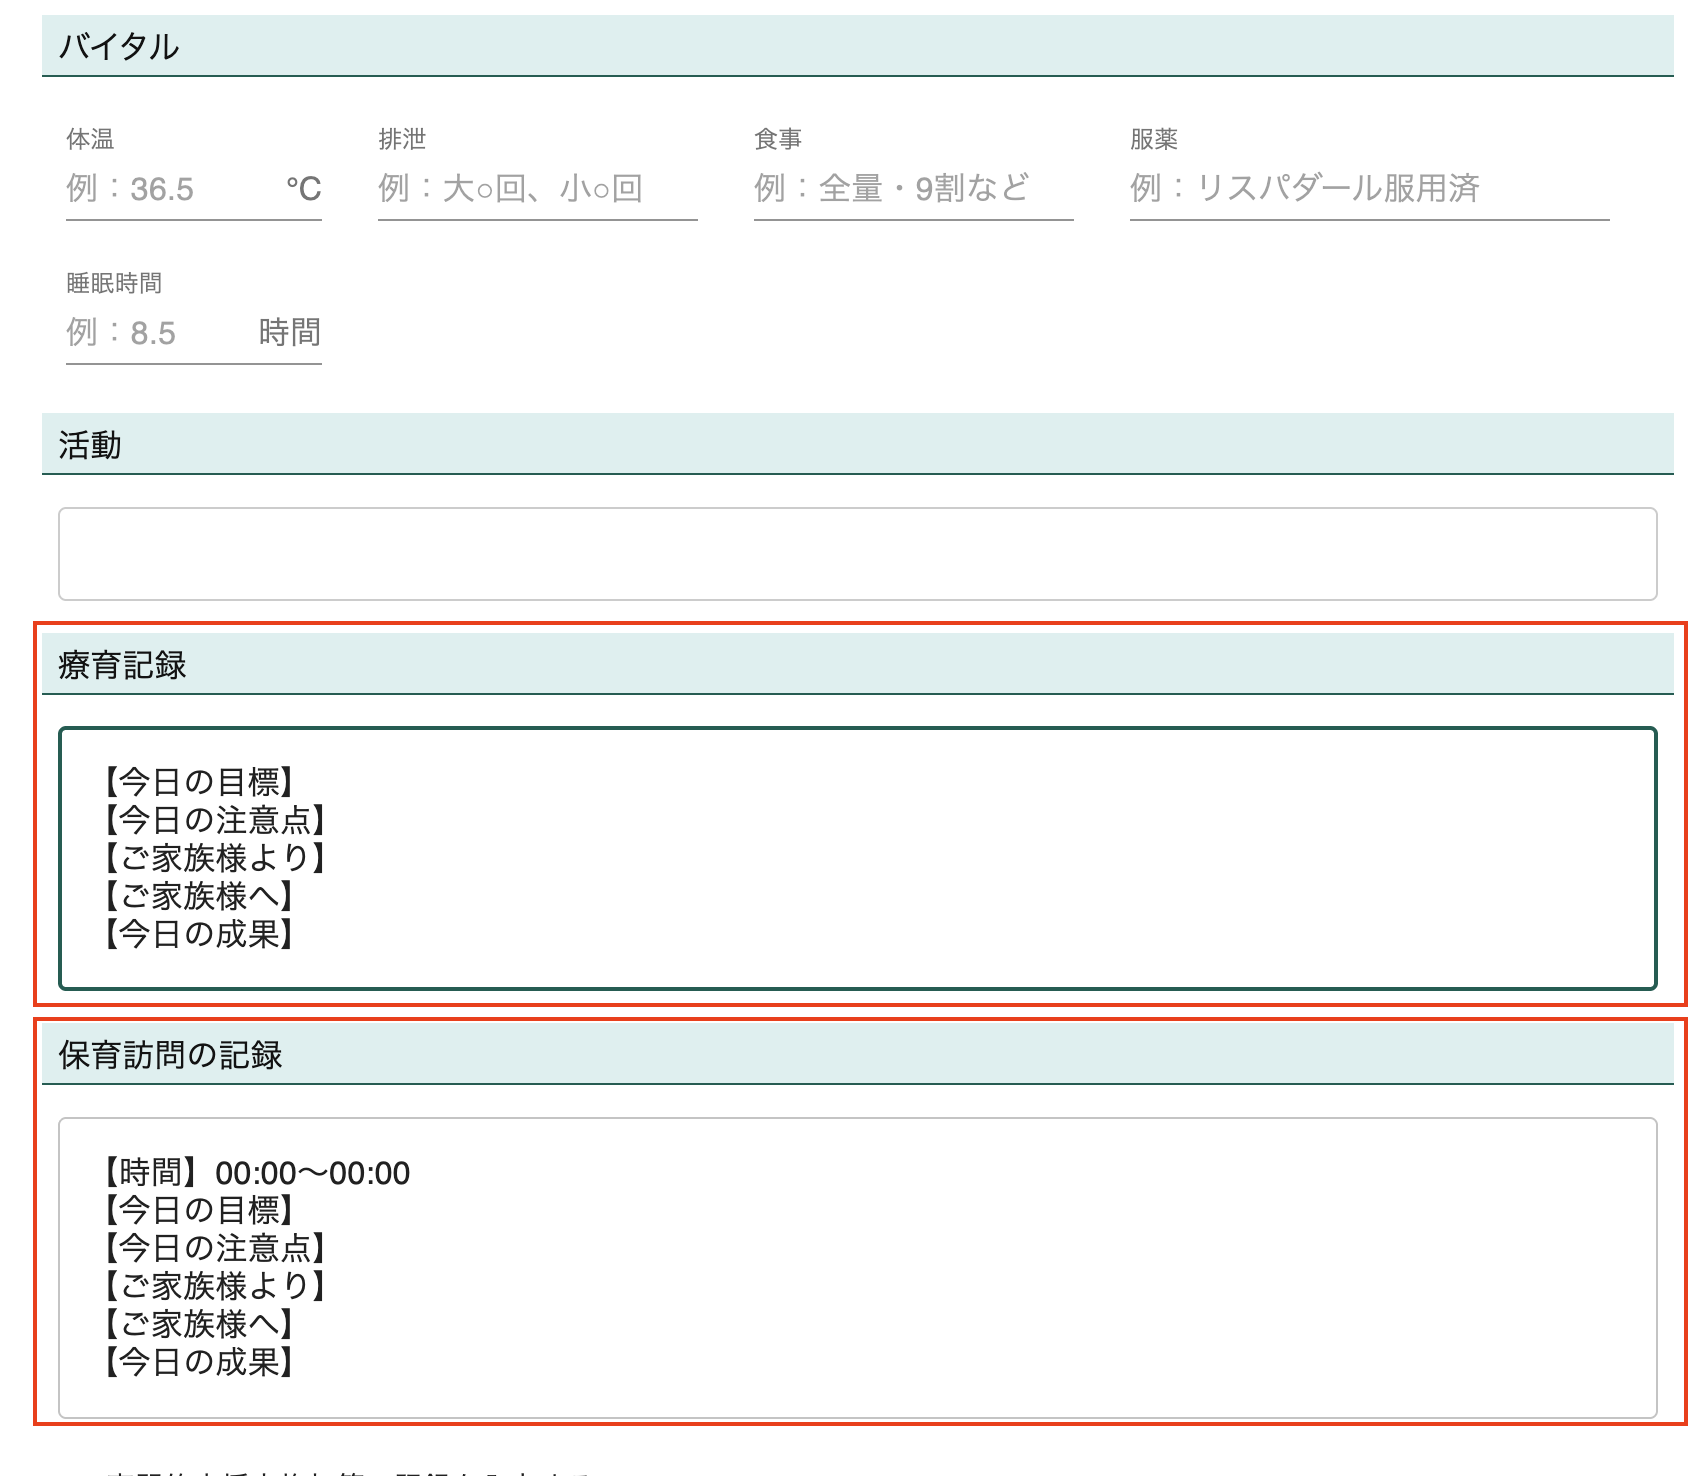Click the 体温 temperature input field

[170, 189]
